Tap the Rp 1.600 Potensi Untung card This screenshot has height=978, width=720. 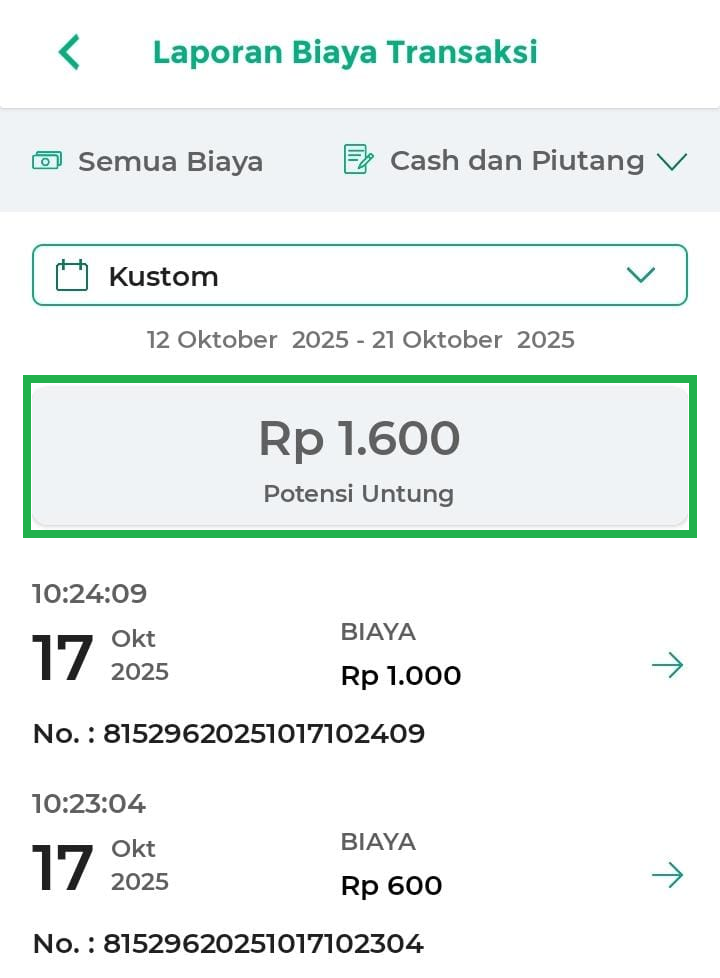tap(360, 457)
